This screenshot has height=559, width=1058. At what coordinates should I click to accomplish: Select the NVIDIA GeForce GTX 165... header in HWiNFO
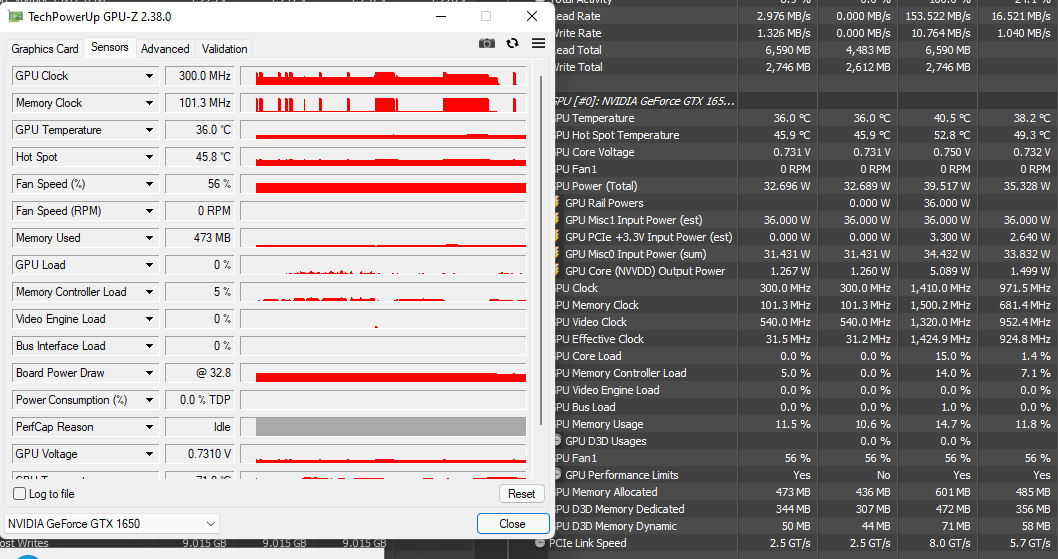click(x=644, y=101)
